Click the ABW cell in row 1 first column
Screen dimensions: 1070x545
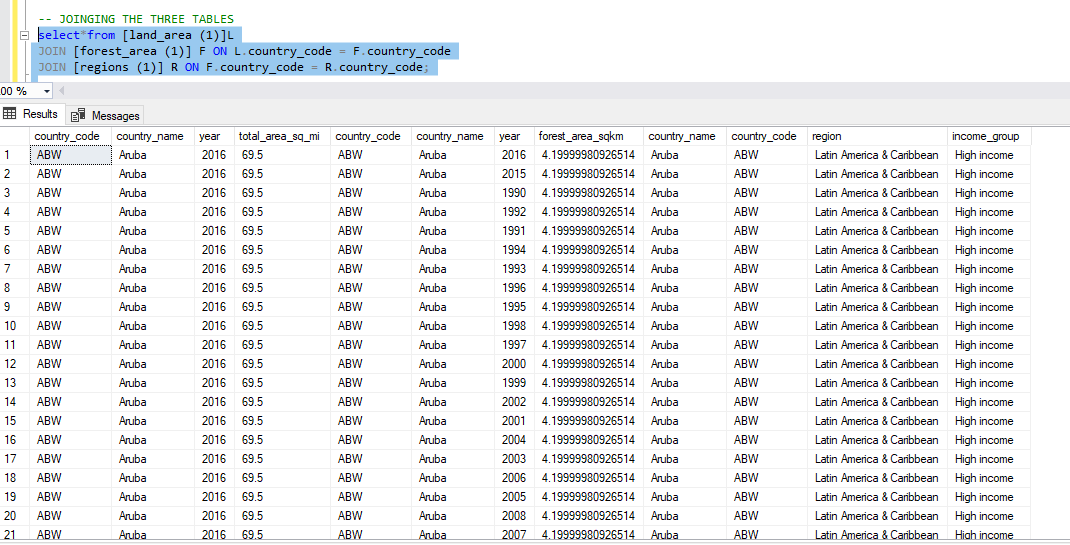pyautogui.click(x=71, y=155)
